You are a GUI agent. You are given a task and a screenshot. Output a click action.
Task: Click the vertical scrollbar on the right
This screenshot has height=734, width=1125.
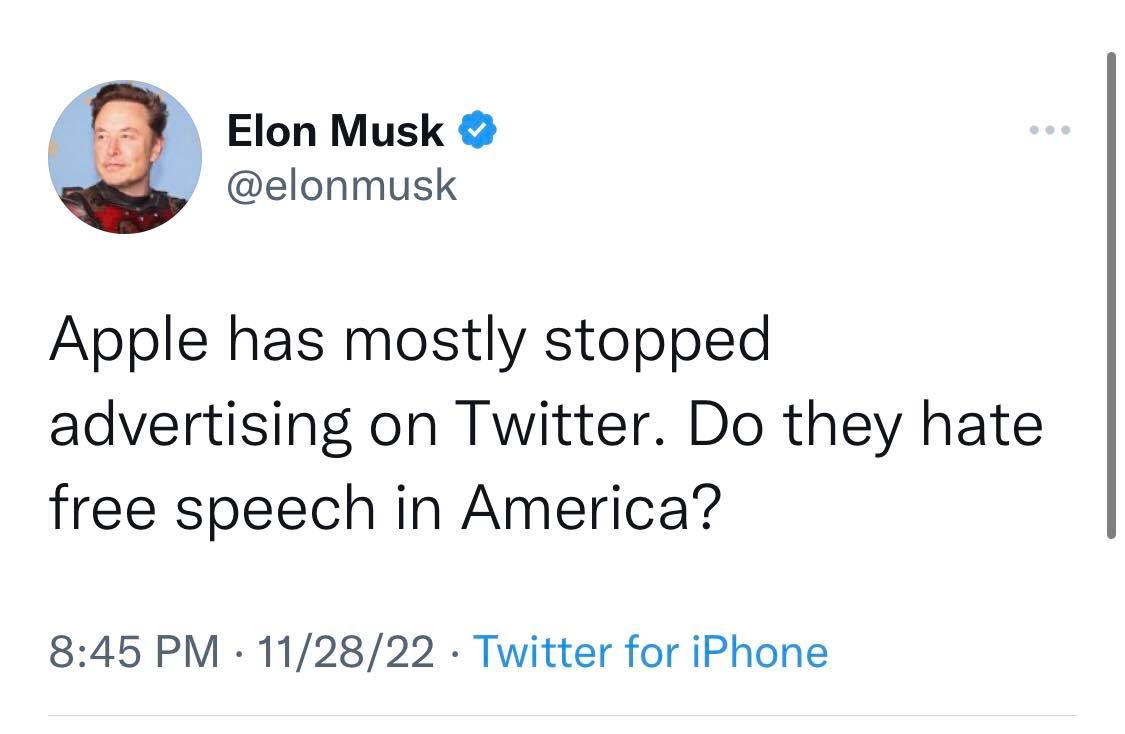click(1110, 295)
